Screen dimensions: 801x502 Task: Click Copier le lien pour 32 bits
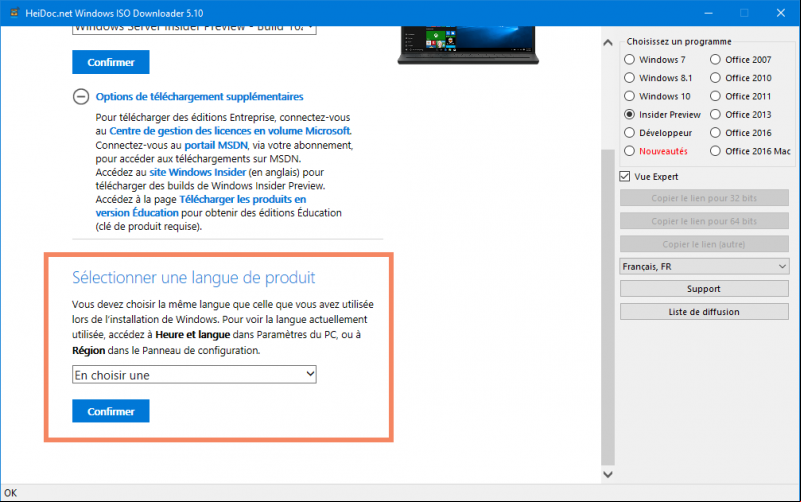704,198
